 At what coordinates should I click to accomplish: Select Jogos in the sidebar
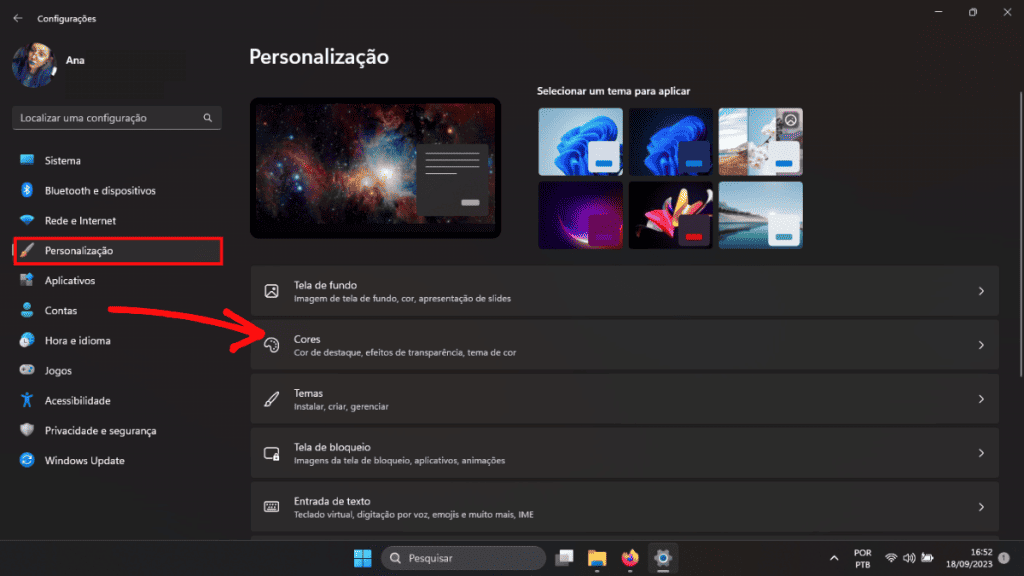(118, 370)
